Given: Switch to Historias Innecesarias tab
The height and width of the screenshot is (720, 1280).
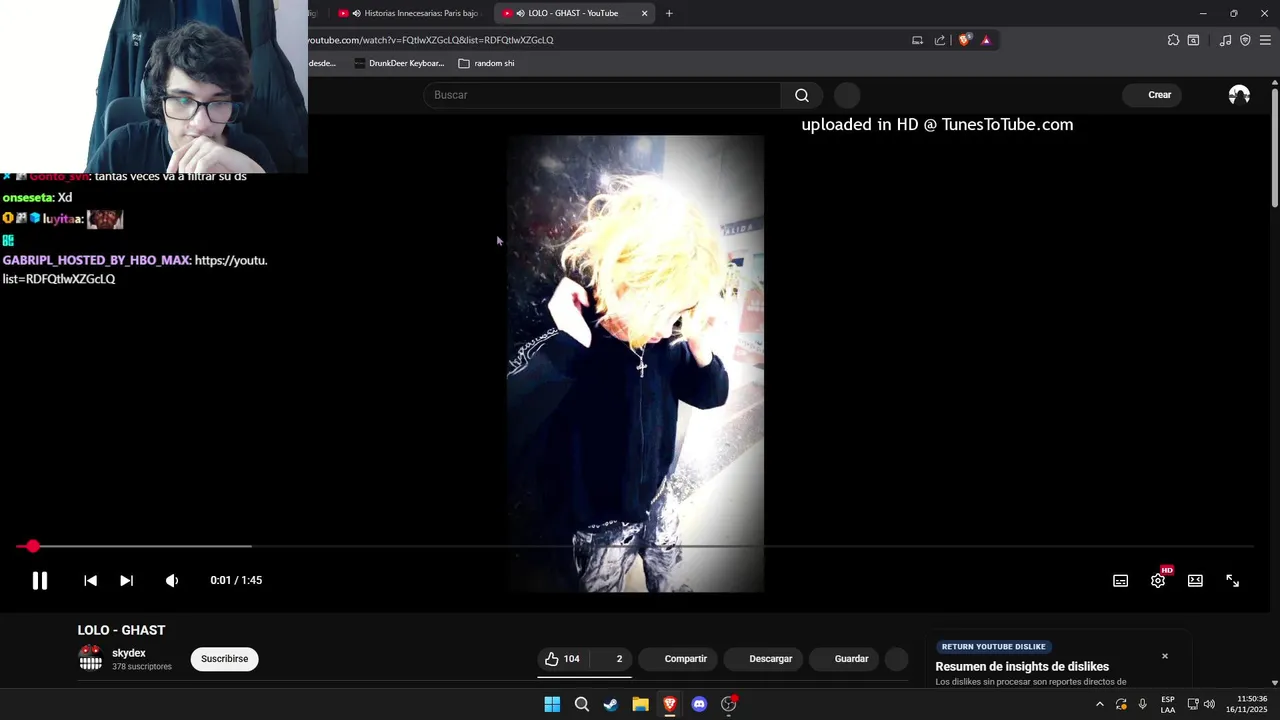Looking at the screenshot, I should (x=410, y=13).
